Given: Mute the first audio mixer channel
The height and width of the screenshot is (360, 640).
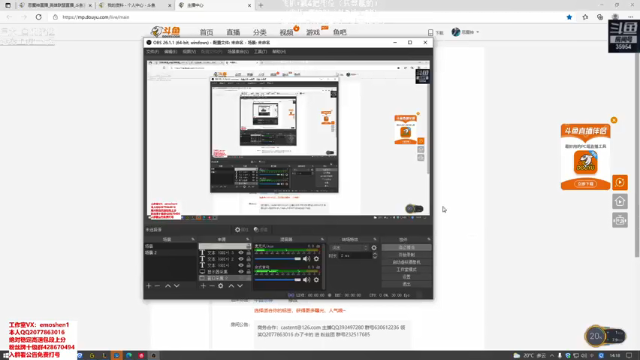Looking at the screenshot, I should pos(307,259).
